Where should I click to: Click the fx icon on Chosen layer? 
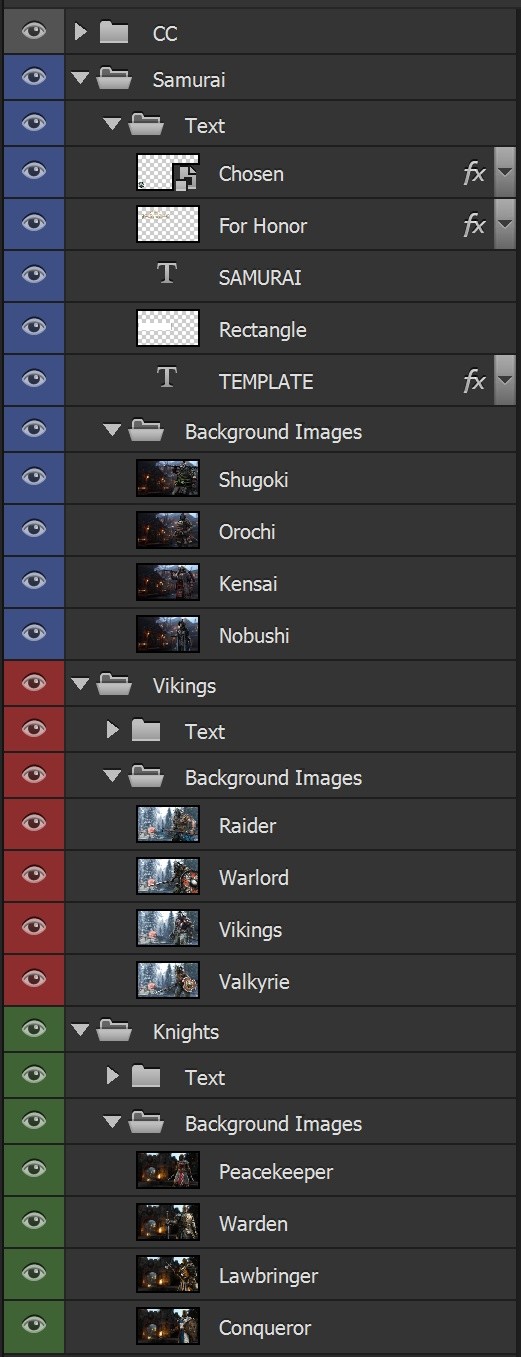(x=474, y=173)
